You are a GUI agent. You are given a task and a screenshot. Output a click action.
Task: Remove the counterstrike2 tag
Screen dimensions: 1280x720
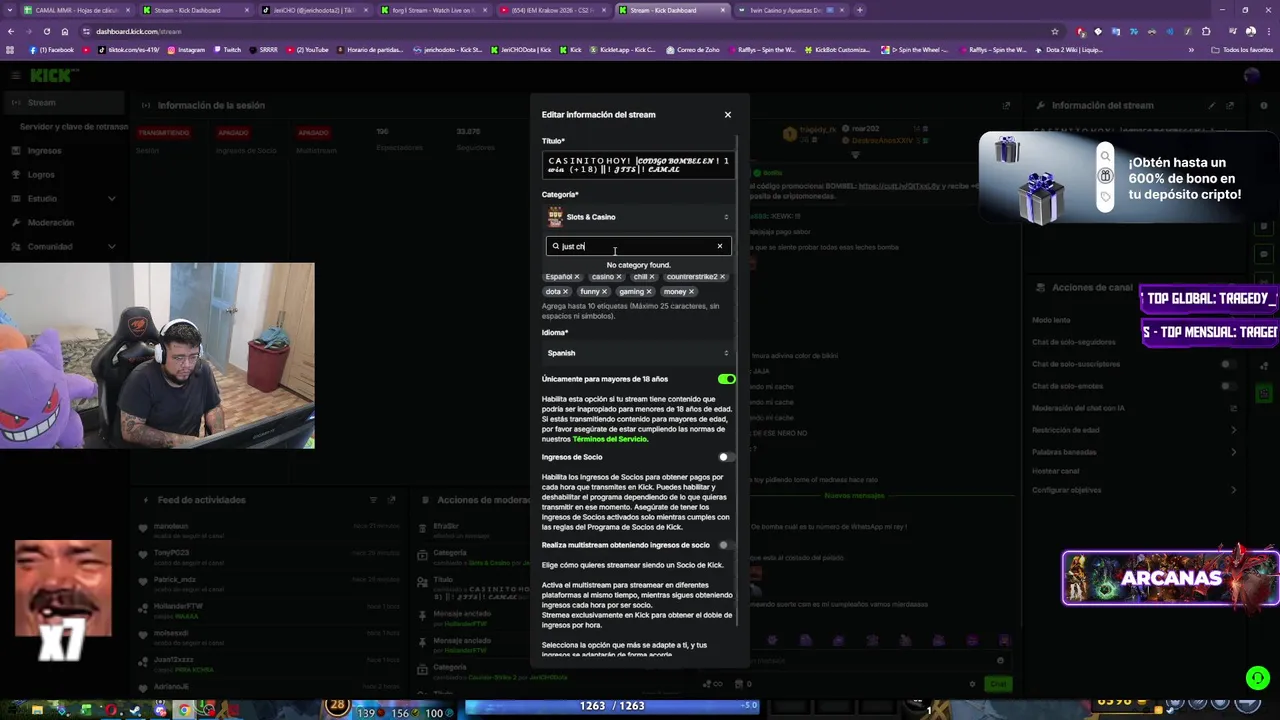pyautogui.click(x=722, y=277)
